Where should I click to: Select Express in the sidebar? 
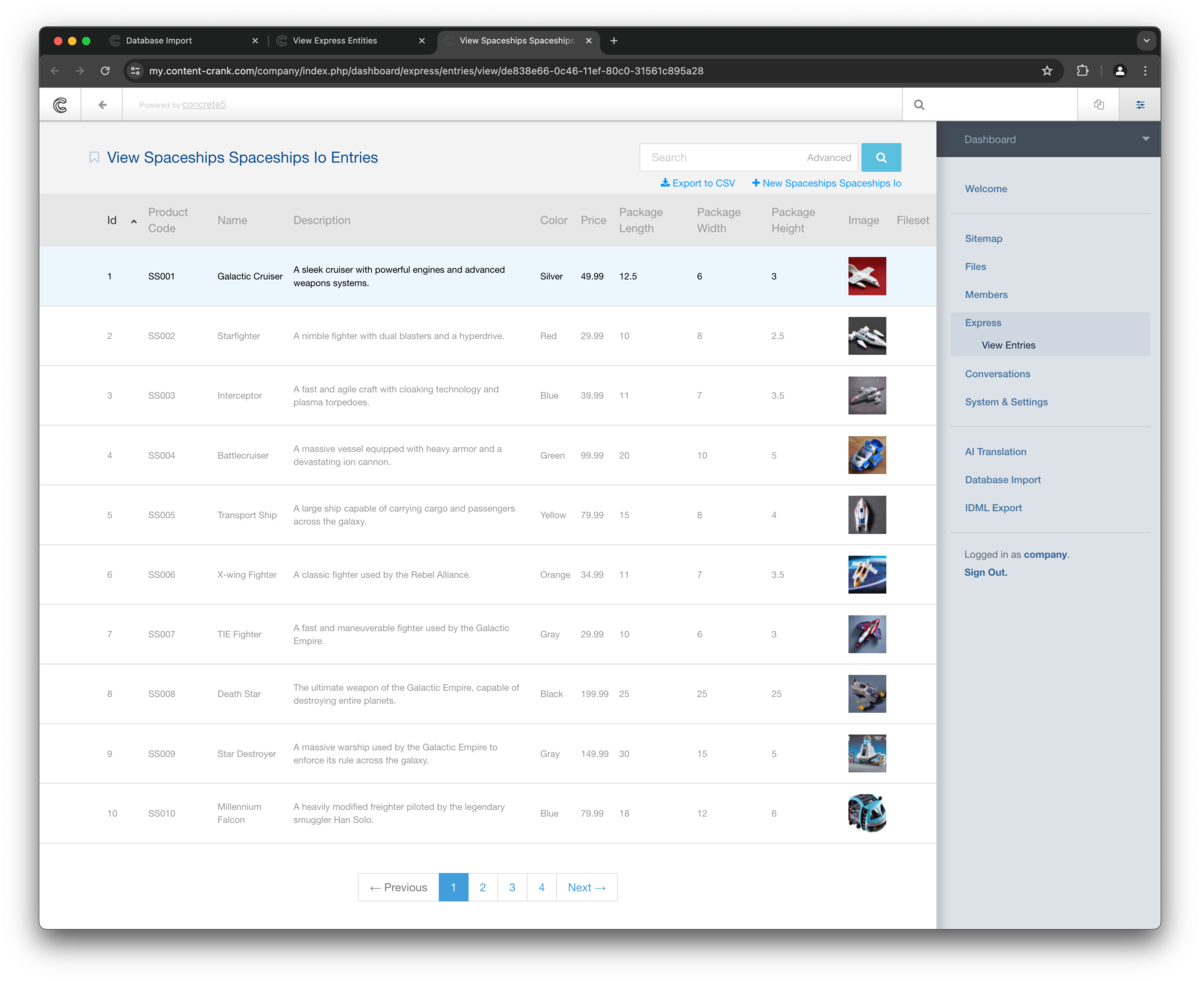pyautogui.click(x=983, y=322)
